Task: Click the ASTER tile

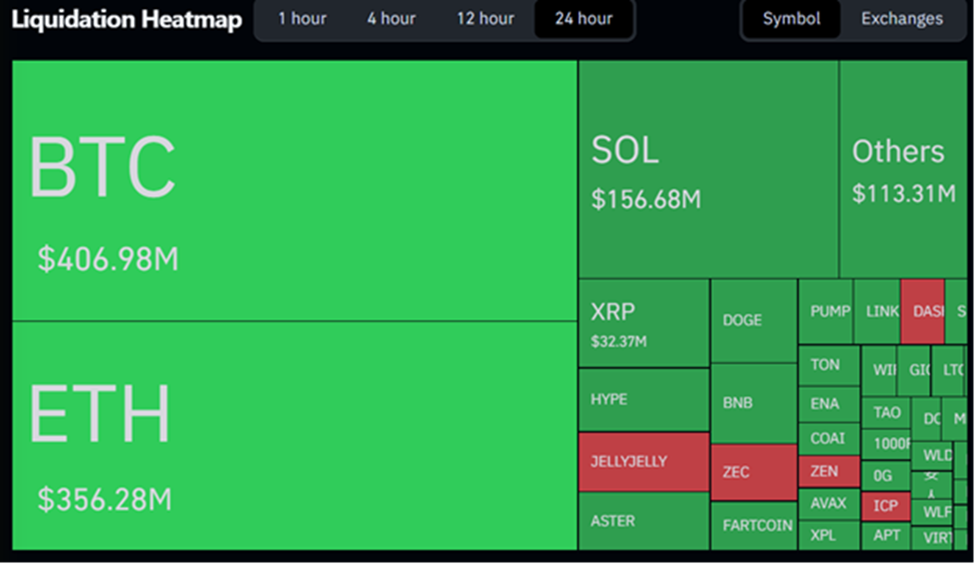Action: point(644,521)
